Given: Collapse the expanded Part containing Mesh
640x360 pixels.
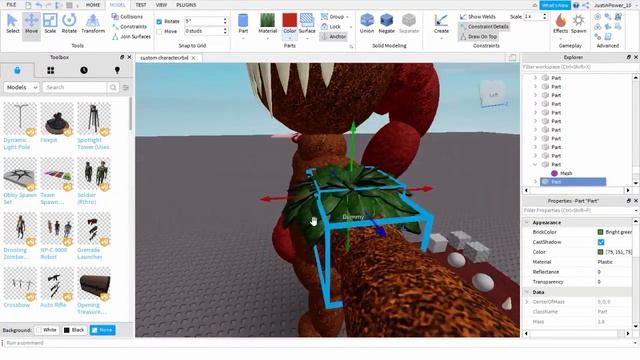Looking at the screenshot, I should (x=535, y=164).
